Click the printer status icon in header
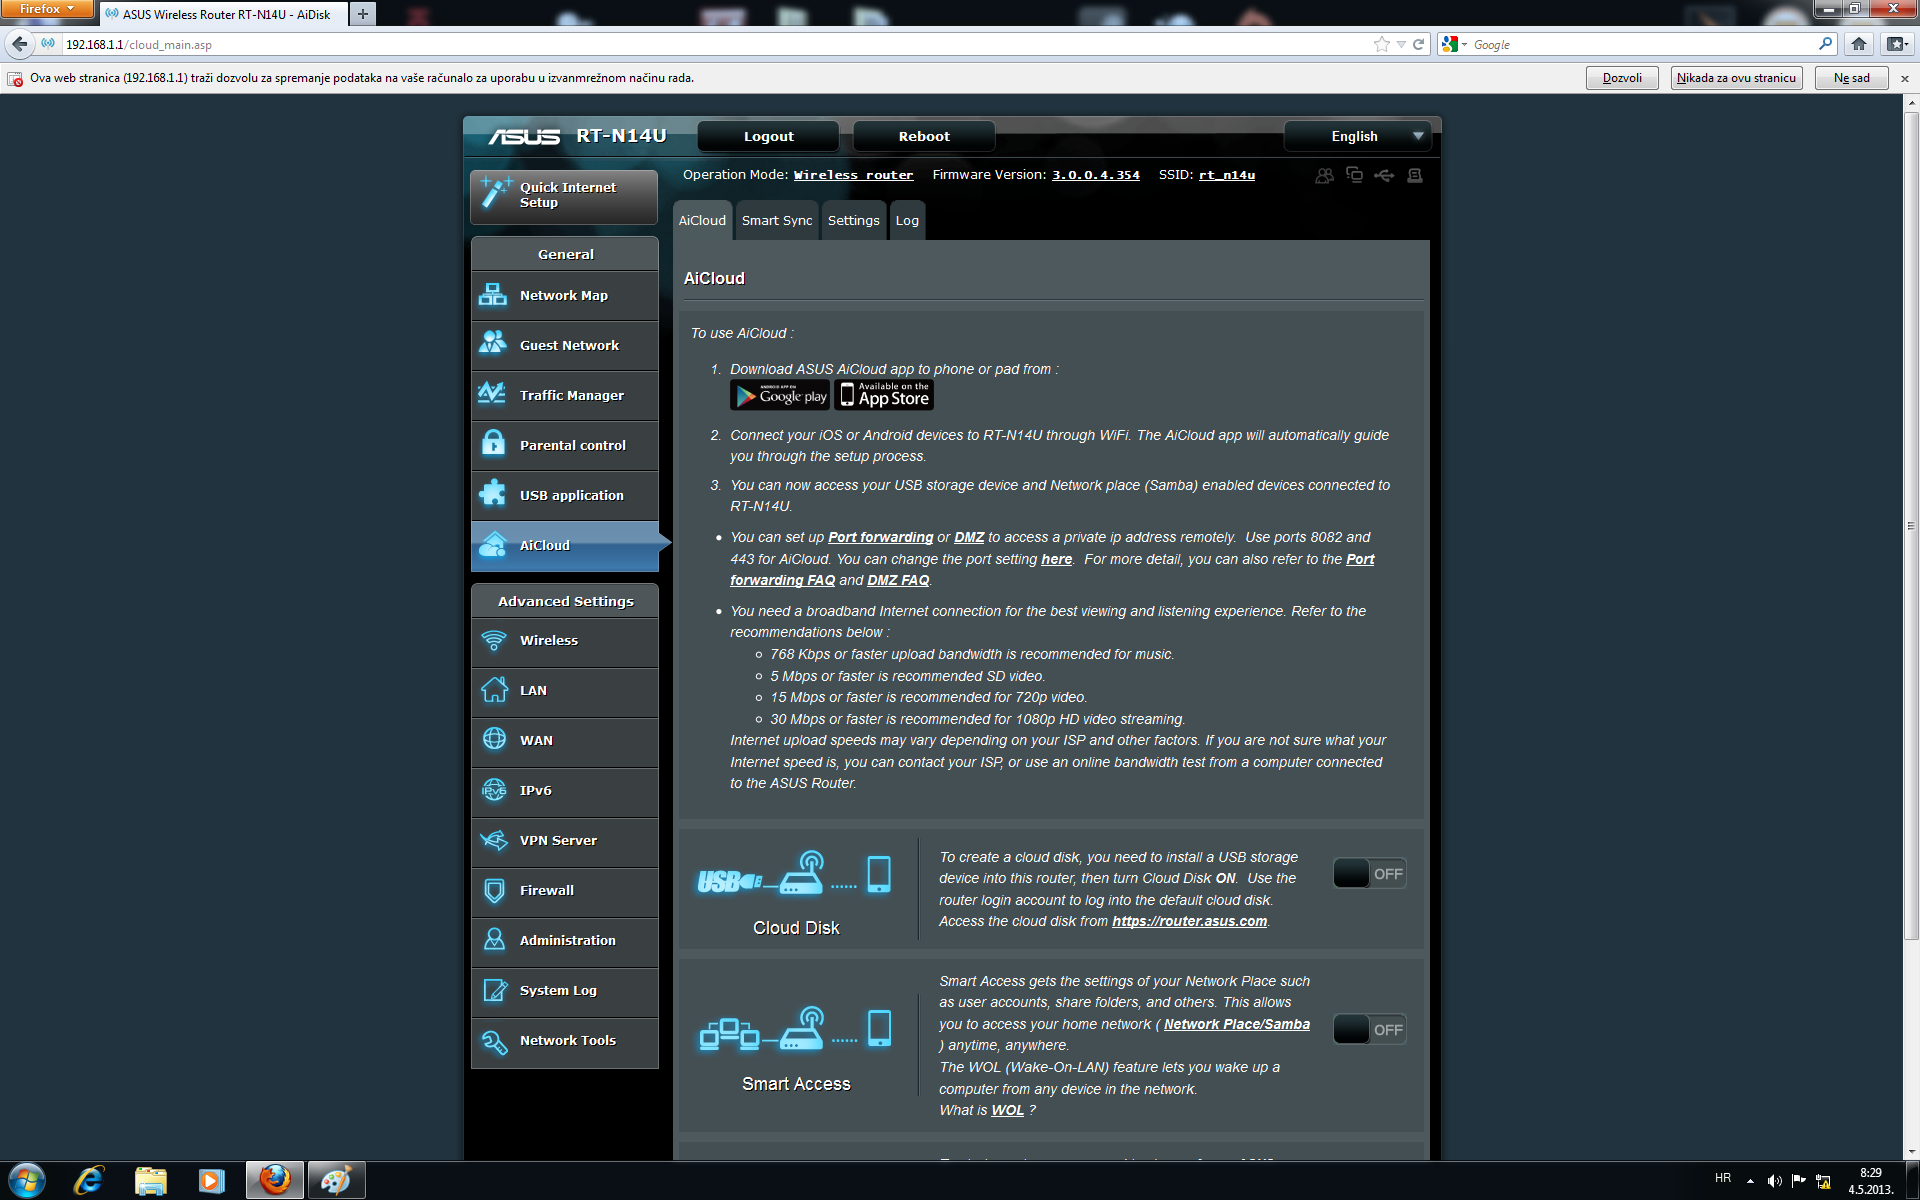The image size is (1920, 1200). (x=1414, y=176)
